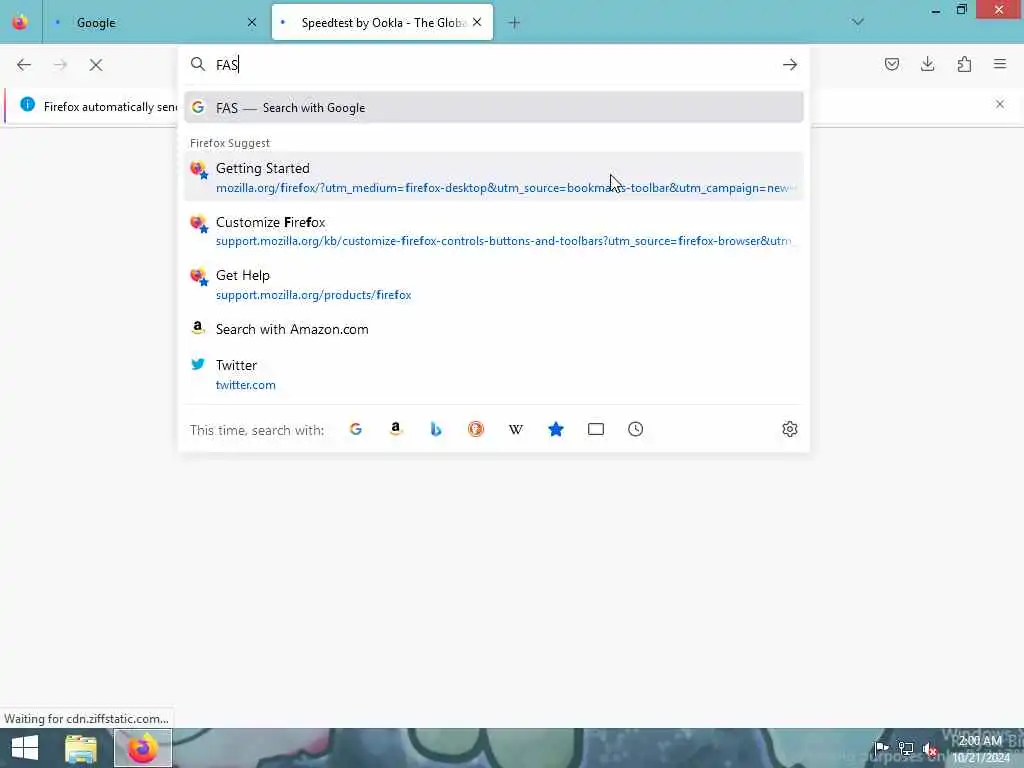Click the Save to Pocket icon
1024x768 pixels.
[x=891, y=64]
